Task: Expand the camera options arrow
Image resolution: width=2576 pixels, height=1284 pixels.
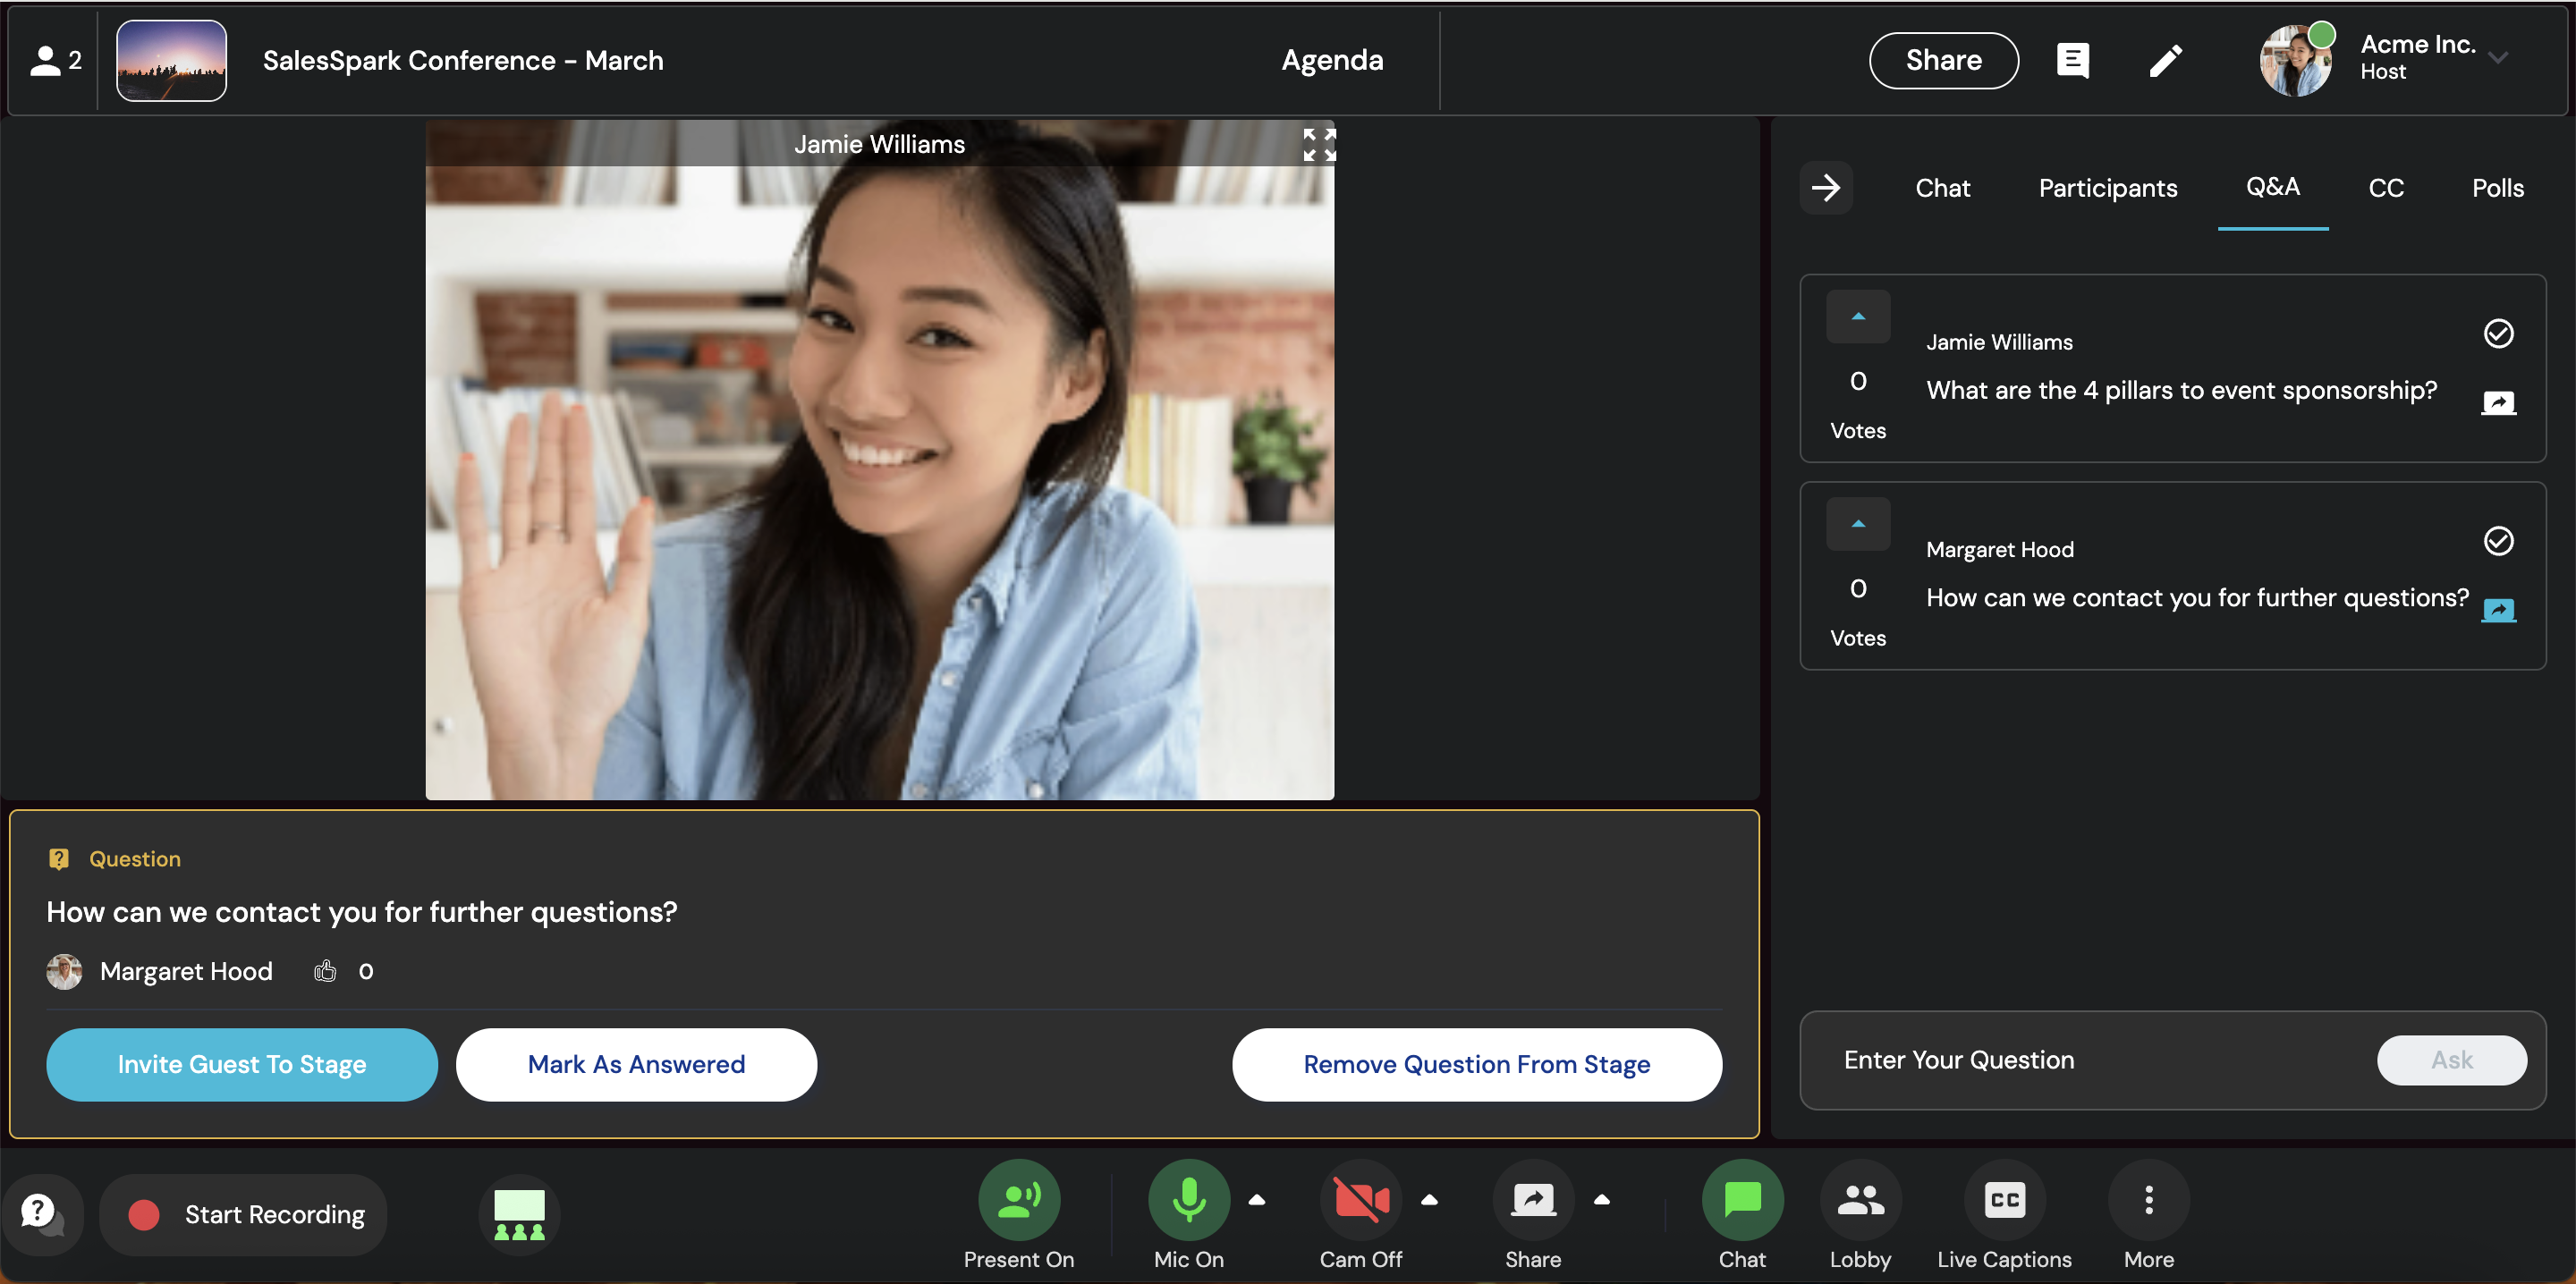Action: (1429, 1200)
